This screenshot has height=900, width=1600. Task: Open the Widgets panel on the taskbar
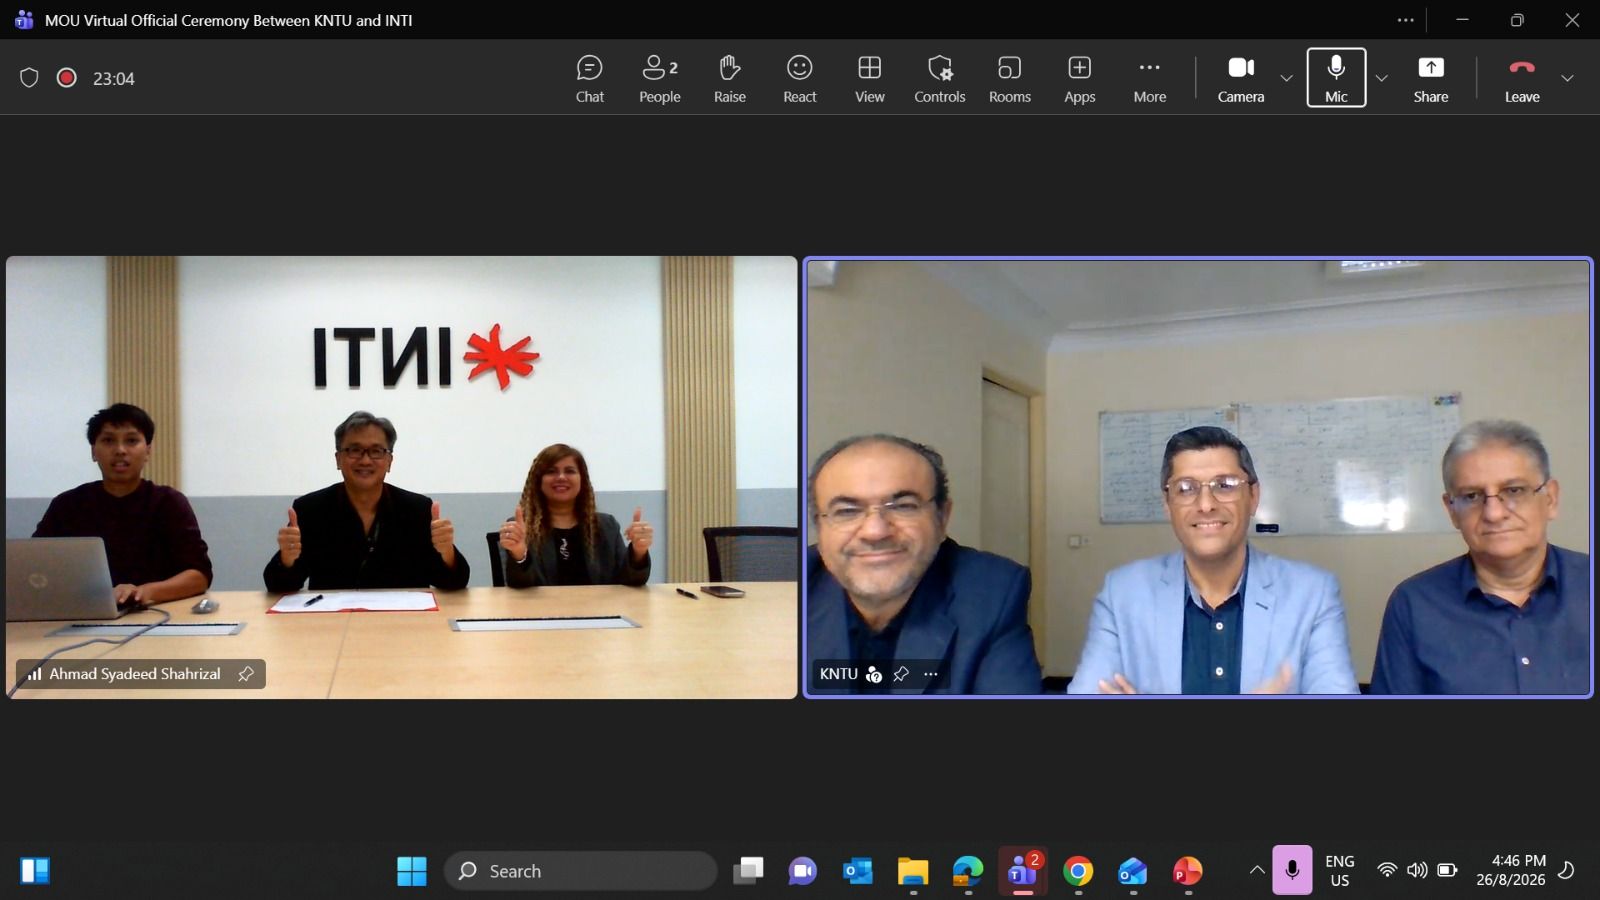[x=35, y=871]
